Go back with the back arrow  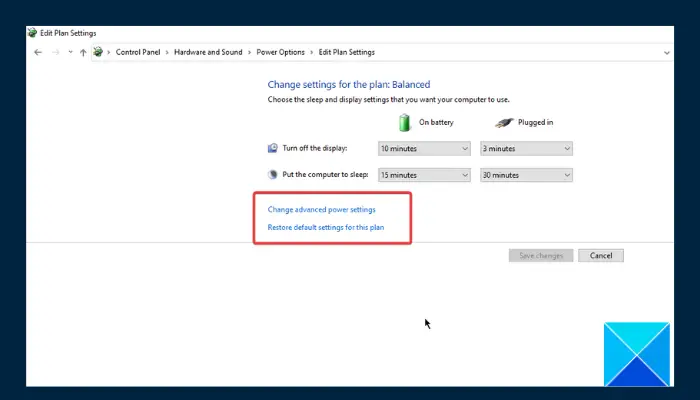click(38, 52)
